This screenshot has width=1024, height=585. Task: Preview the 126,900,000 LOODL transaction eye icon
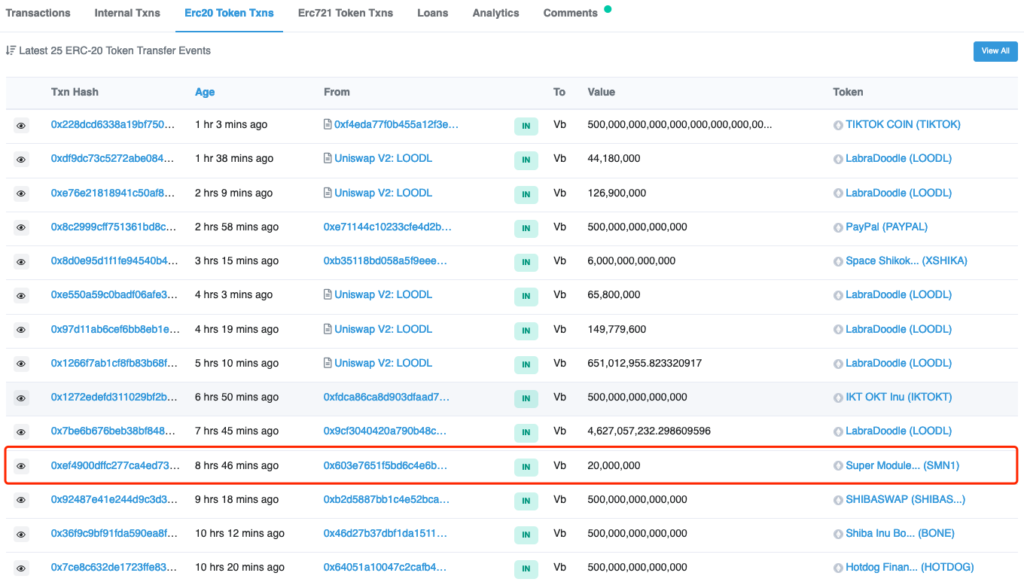[x=21, y=193]
